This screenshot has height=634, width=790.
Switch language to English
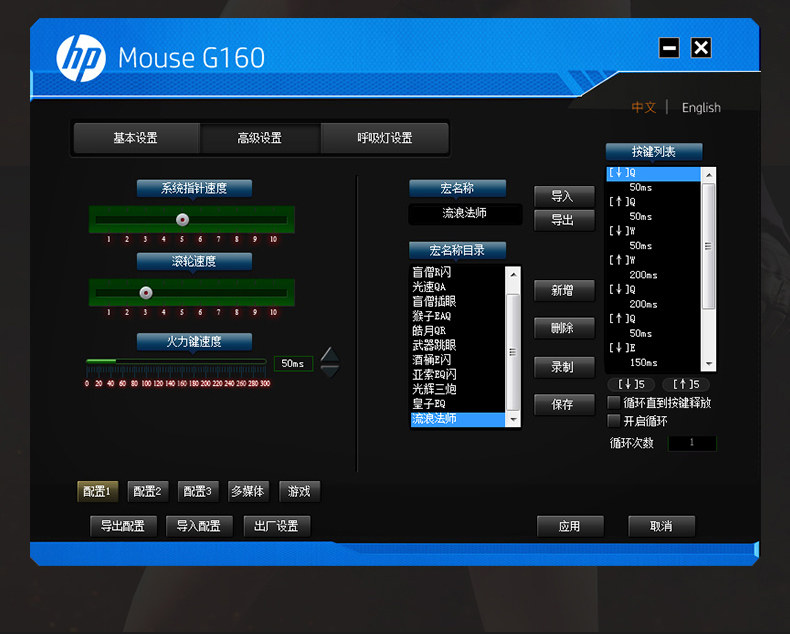click(x=701, y=107)
